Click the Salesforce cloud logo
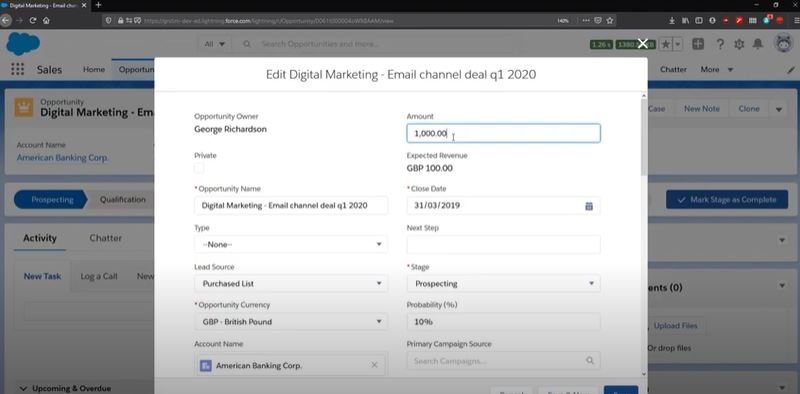 [x=23, y=44]
